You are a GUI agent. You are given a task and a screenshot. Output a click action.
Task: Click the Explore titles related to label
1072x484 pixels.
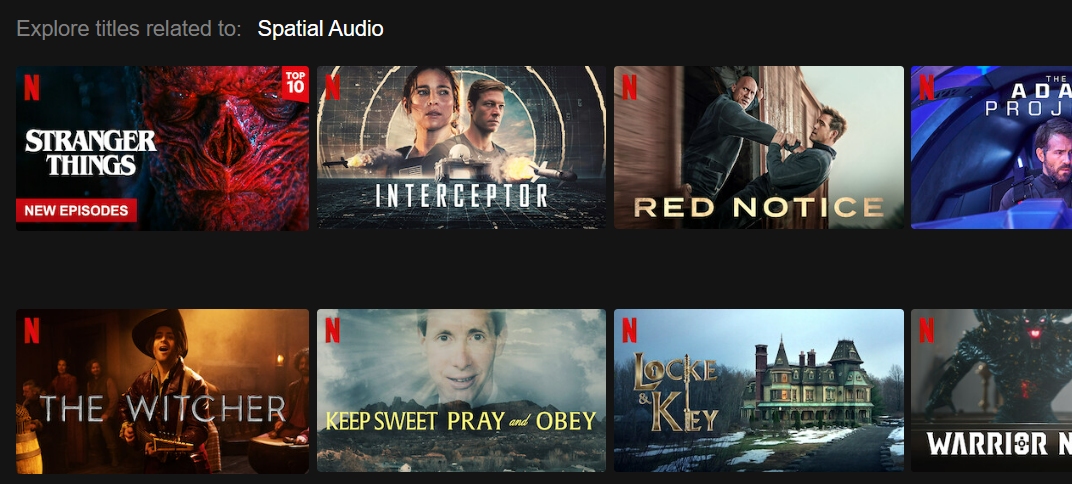(x=129, y=29)
